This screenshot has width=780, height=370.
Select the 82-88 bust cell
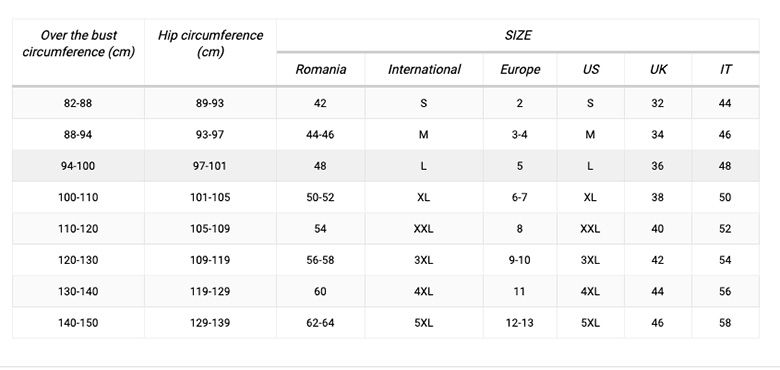pos(78,103)
